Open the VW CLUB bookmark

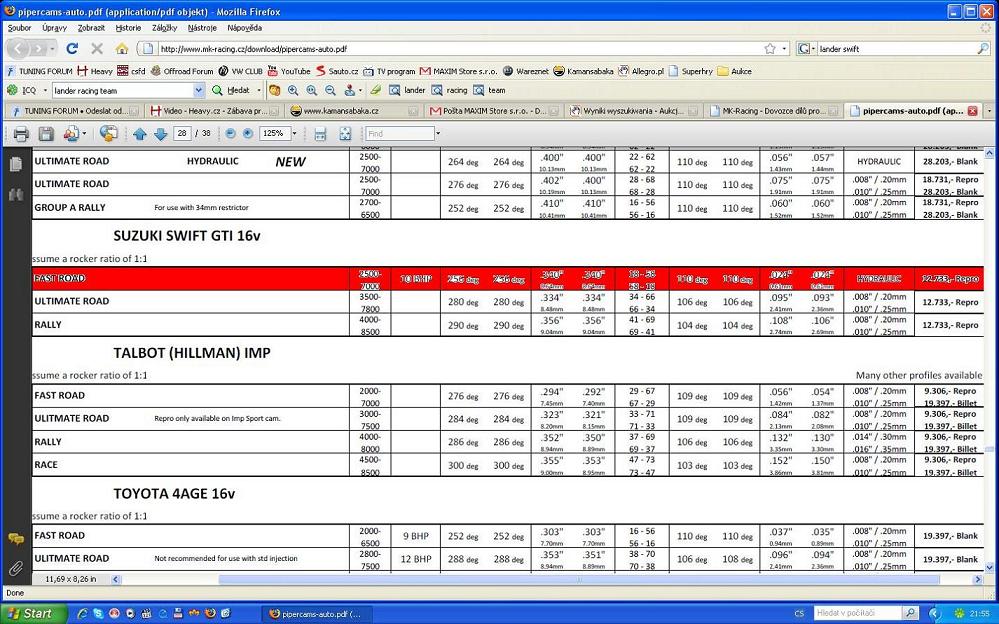click(x=240, y=71)
